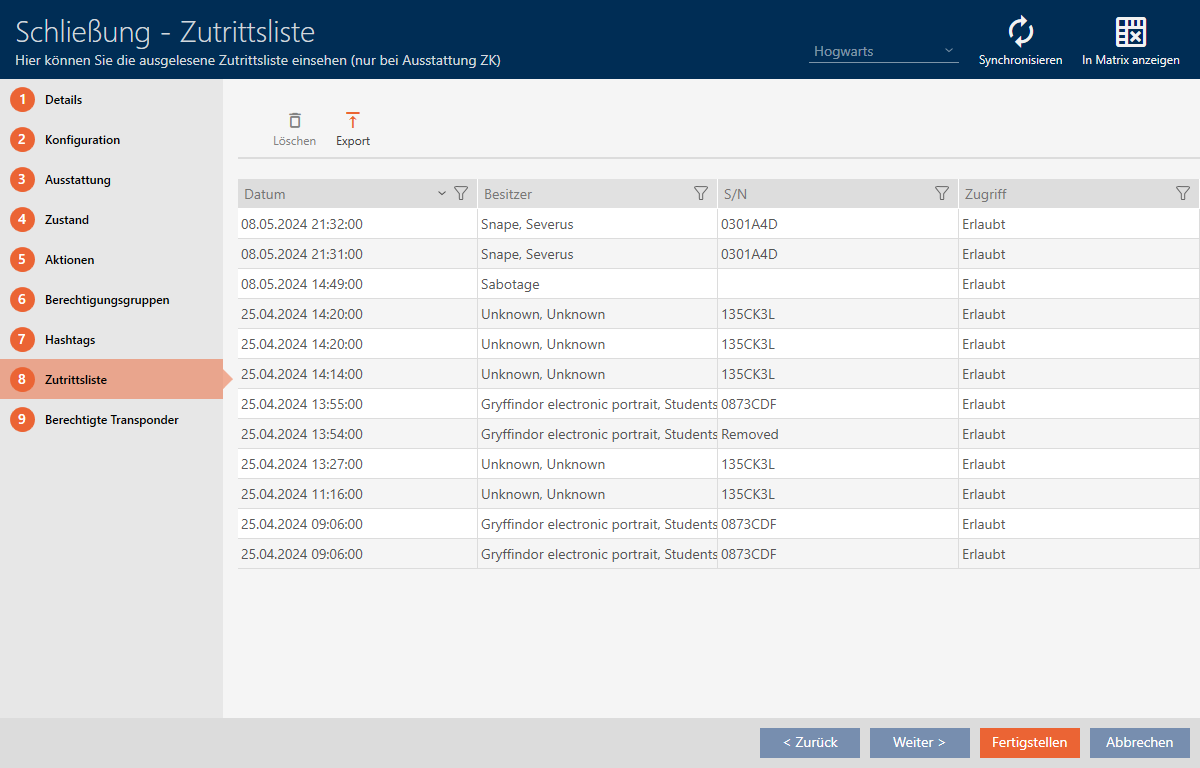Open the In Matrix anzeigen icon
Screen dimensions: 1200x768
[x=1130, y=32]
